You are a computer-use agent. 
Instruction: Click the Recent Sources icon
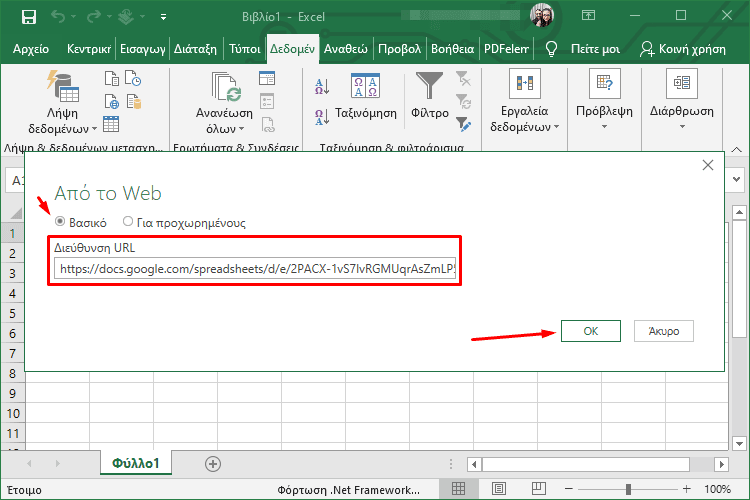(x=133, y=78)
